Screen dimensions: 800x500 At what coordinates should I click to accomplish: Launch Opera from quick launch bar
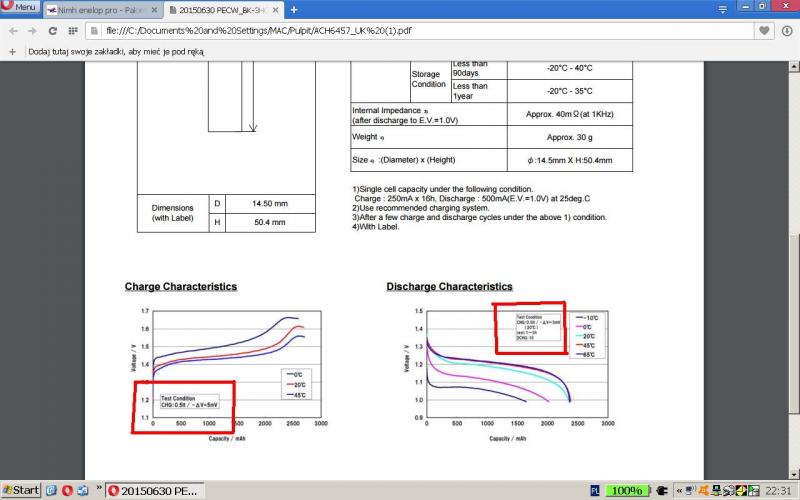pyautogui.click(x=68, y=490)
